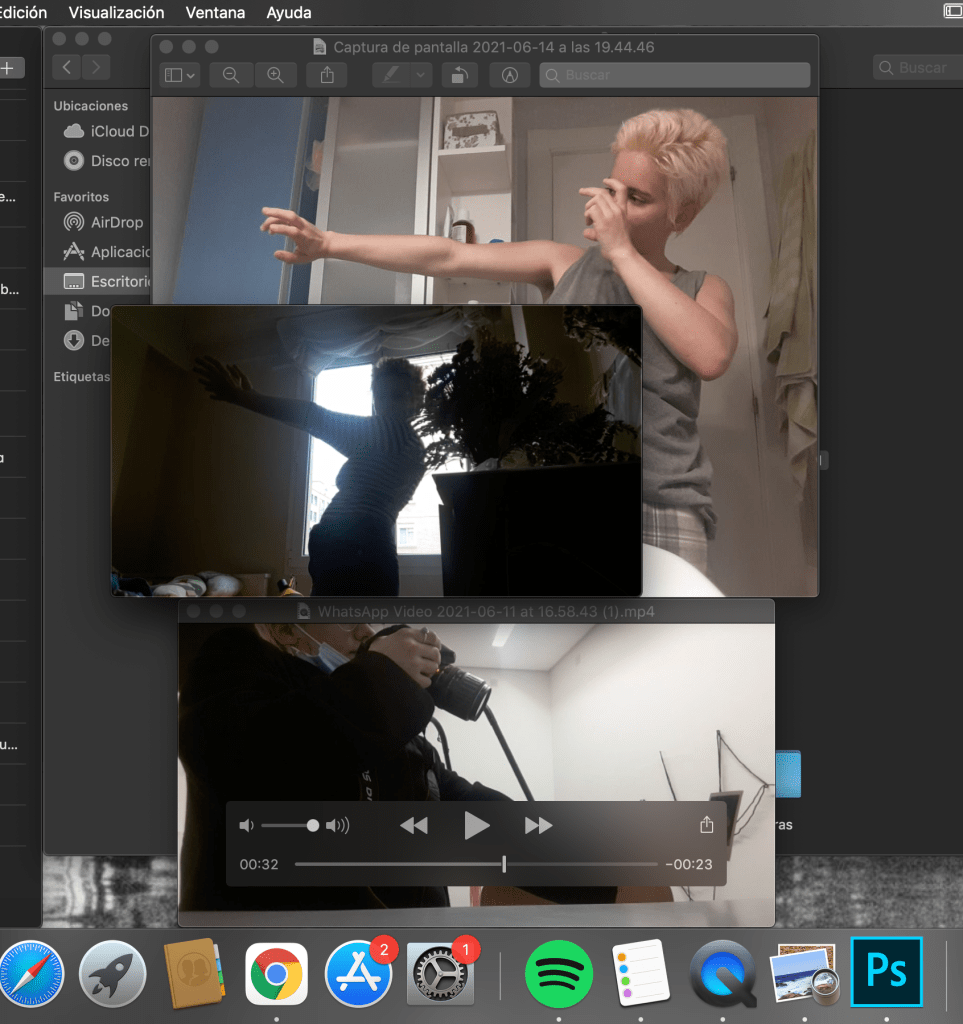Play the WhatsApp video

click(477, 825)
